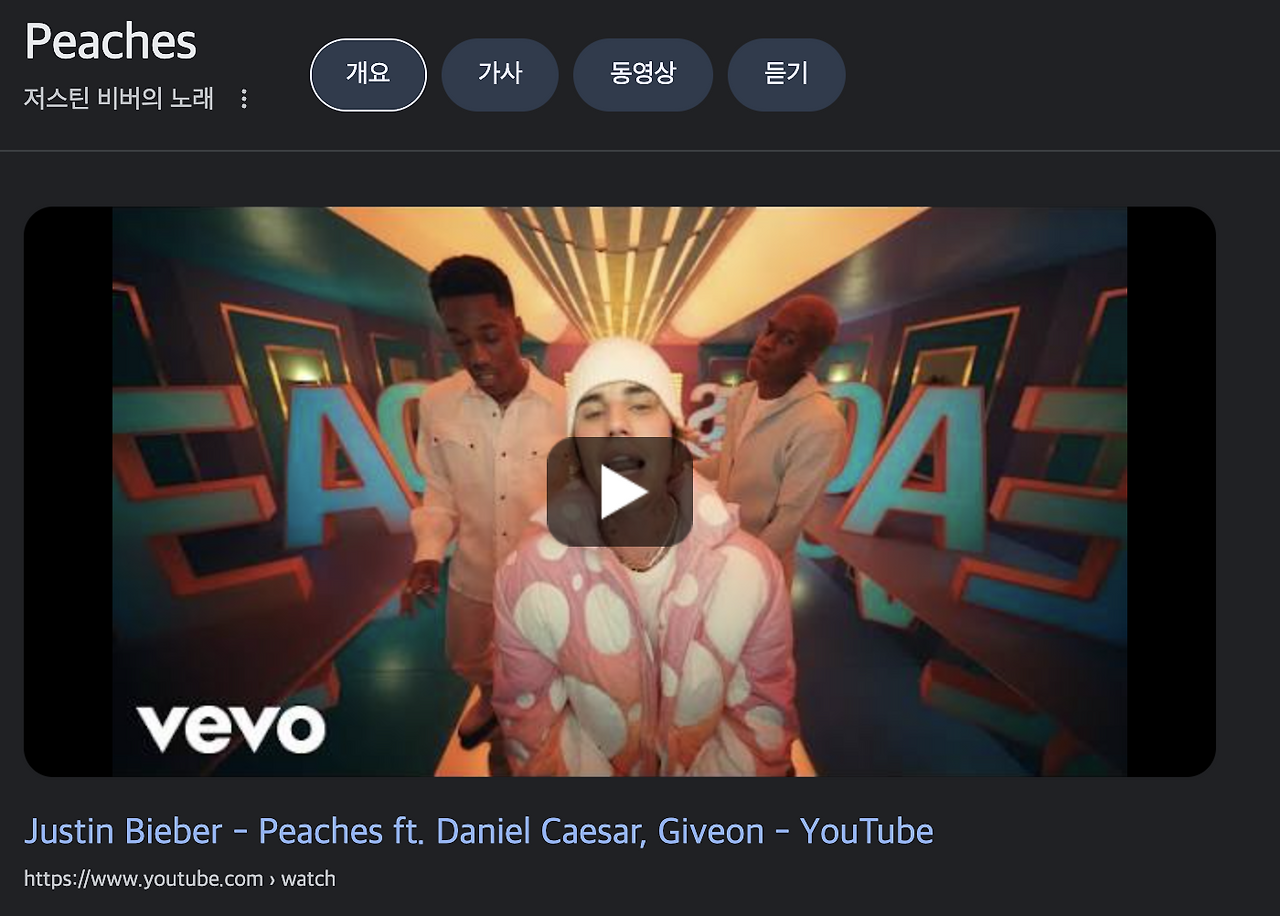Open the three-dot options menu beside 저스틴 비버의 노래
This screenshot has height=916, width=1280.
click(243, 99)
